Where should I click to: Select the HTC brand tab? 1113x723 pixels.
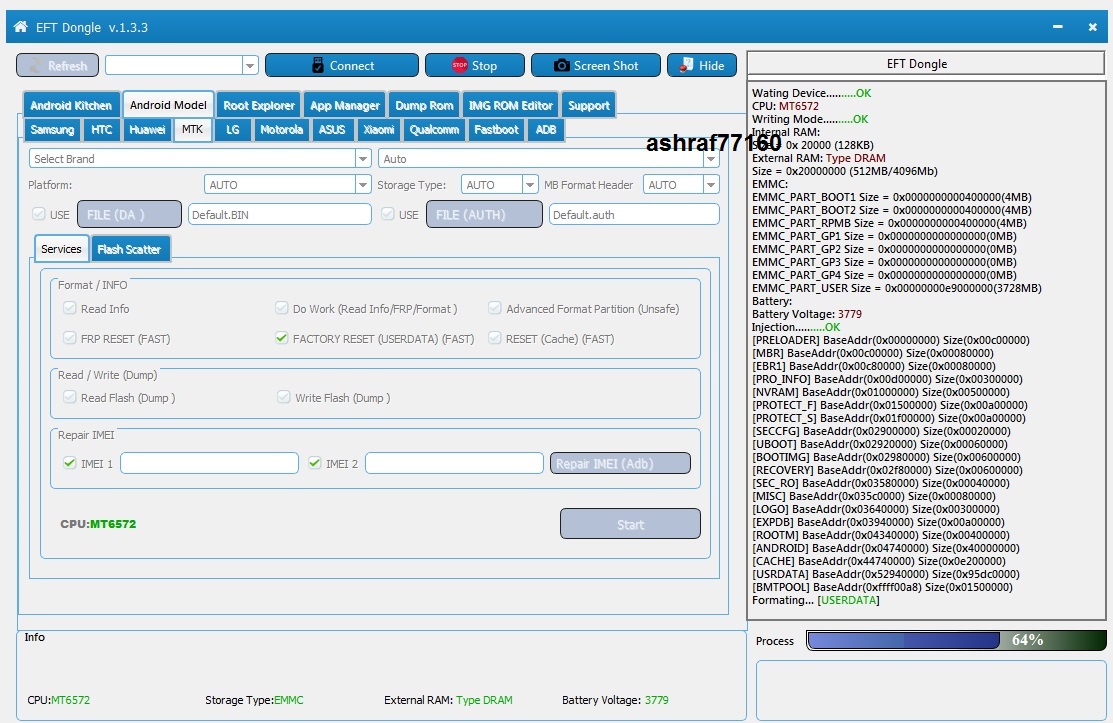(102, 130)
